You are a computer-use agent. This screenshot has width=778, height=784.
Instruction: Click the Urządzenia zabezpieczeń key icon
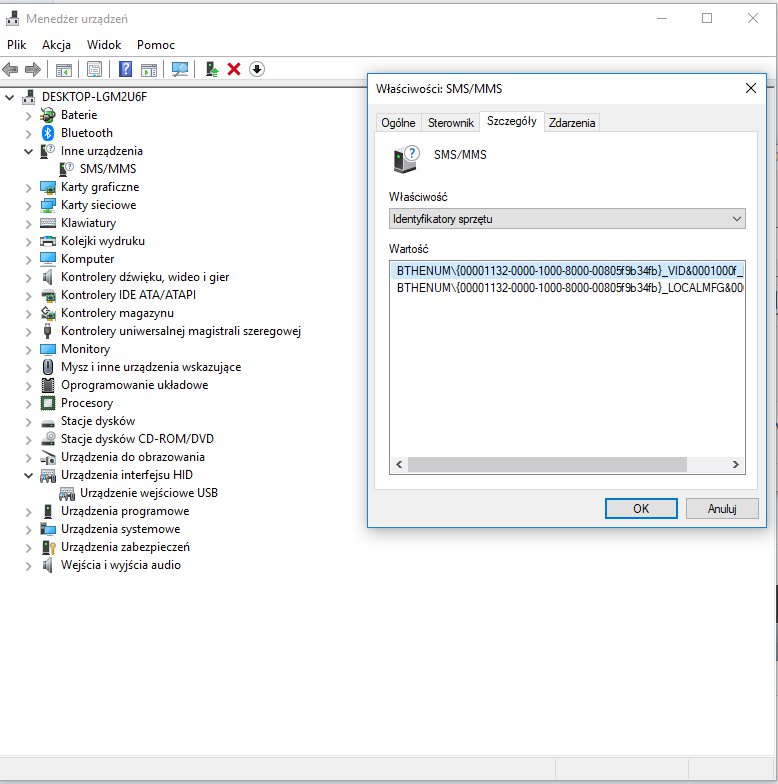pos(48,547)
